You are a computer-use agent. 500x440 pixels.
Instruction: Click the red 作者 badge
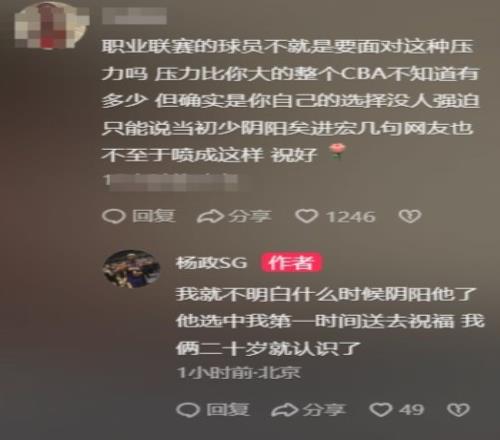(x=291, y=263)
